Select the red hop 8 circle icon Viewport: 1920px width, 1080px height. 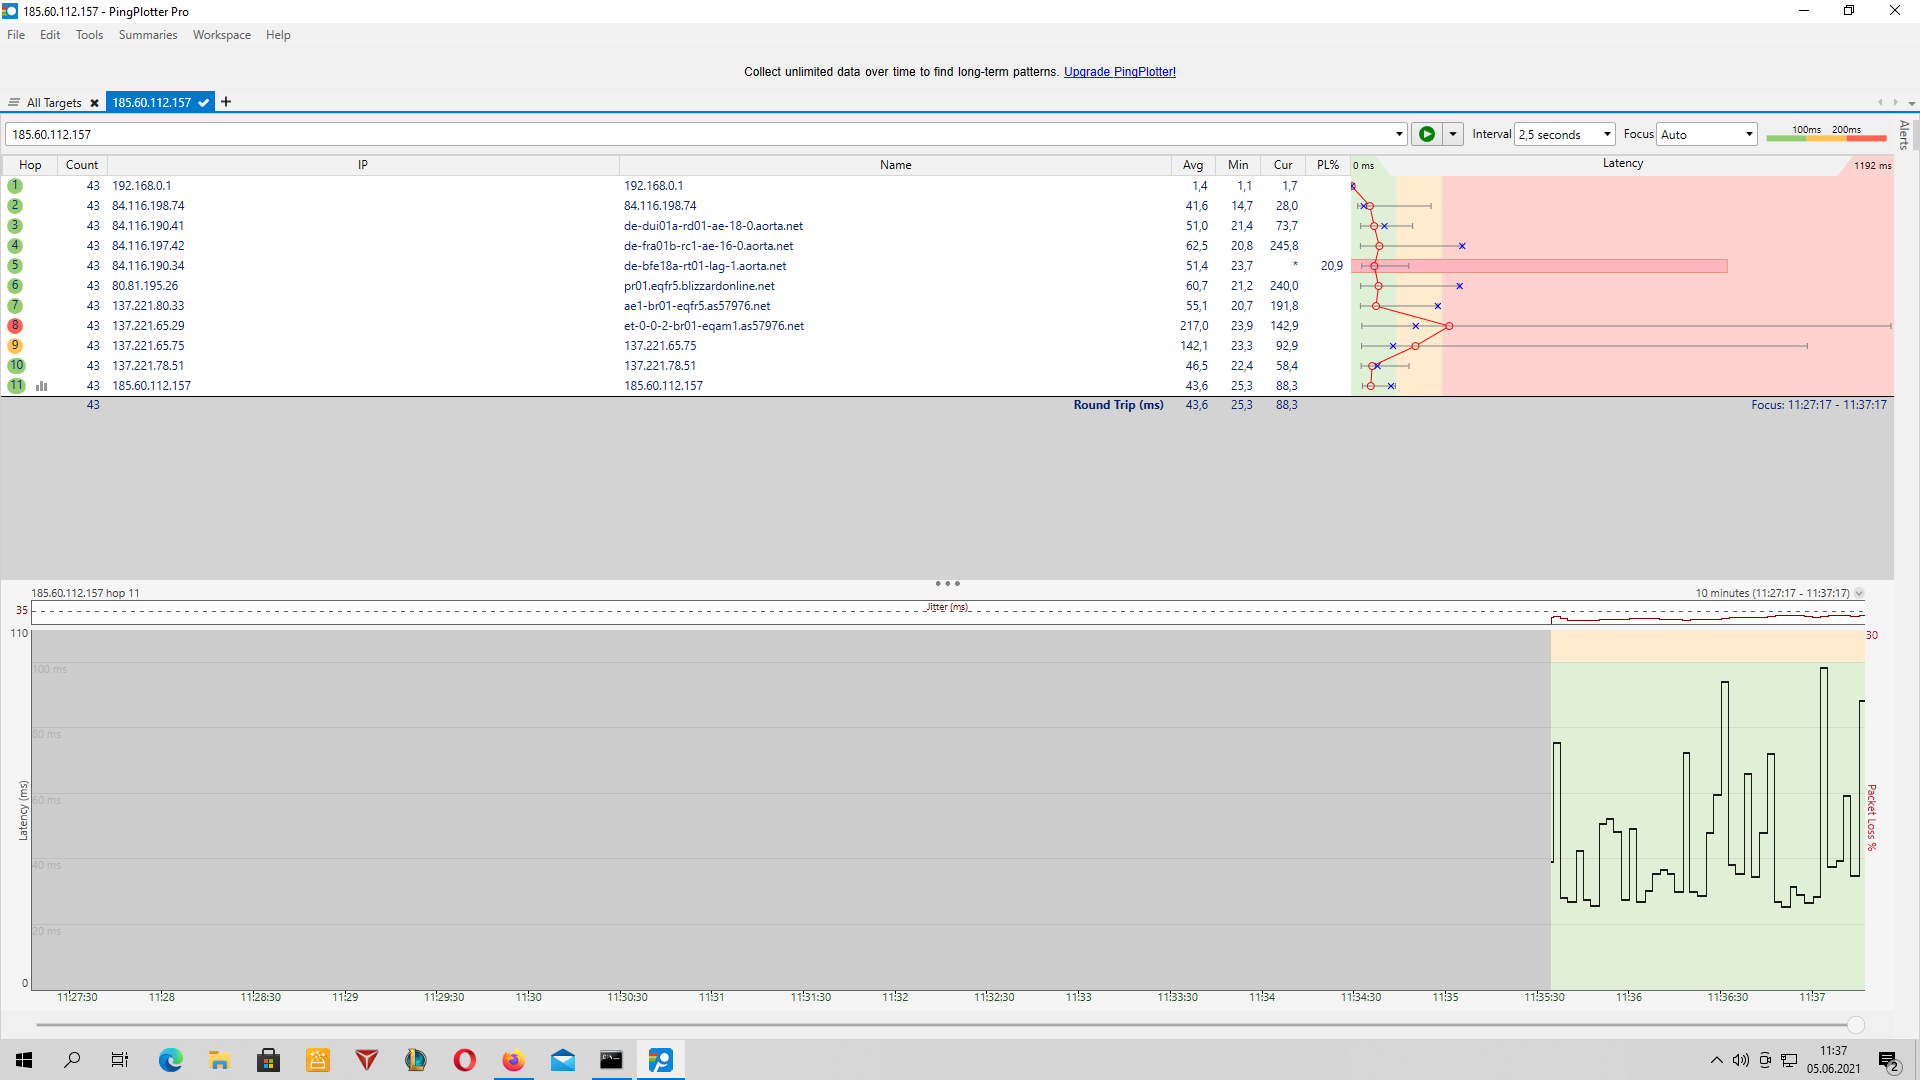tap(15, 326)
